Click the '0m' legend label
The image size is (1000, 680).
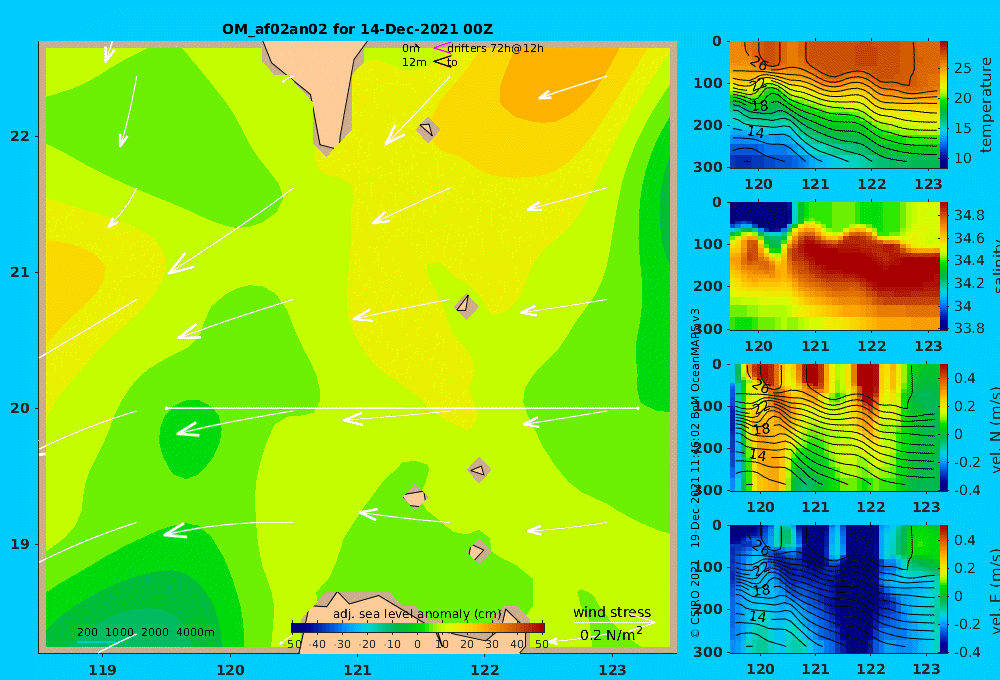[x=411, y=48]
